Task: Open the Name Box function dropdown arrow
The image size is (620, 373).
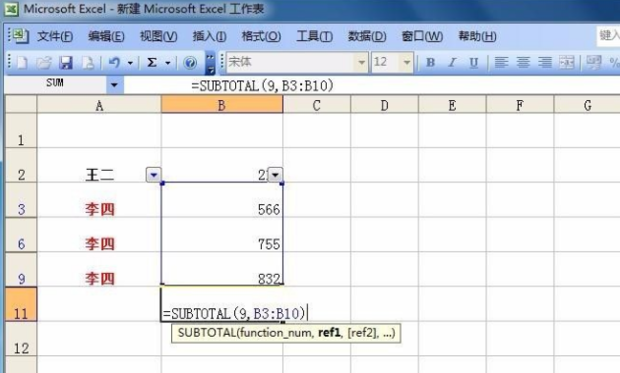Action: pos(114,85)
